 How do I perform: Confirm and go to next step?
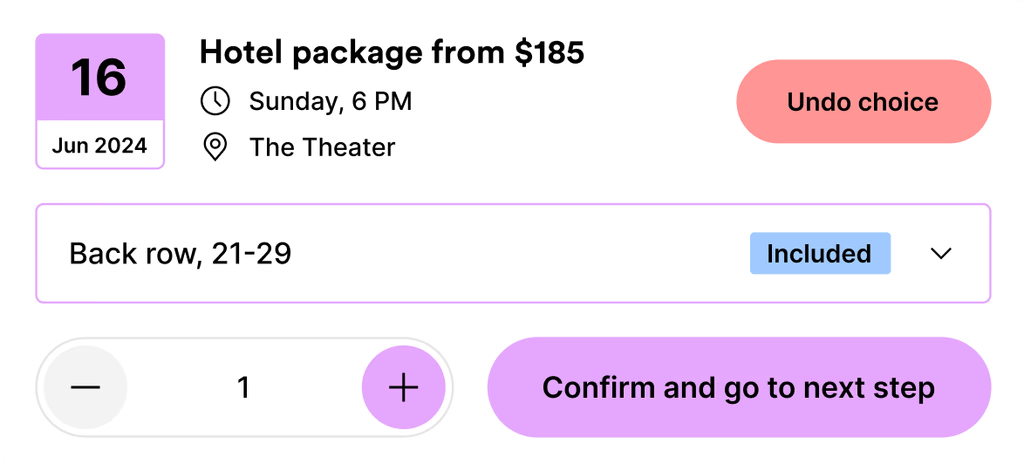(738, 388)
